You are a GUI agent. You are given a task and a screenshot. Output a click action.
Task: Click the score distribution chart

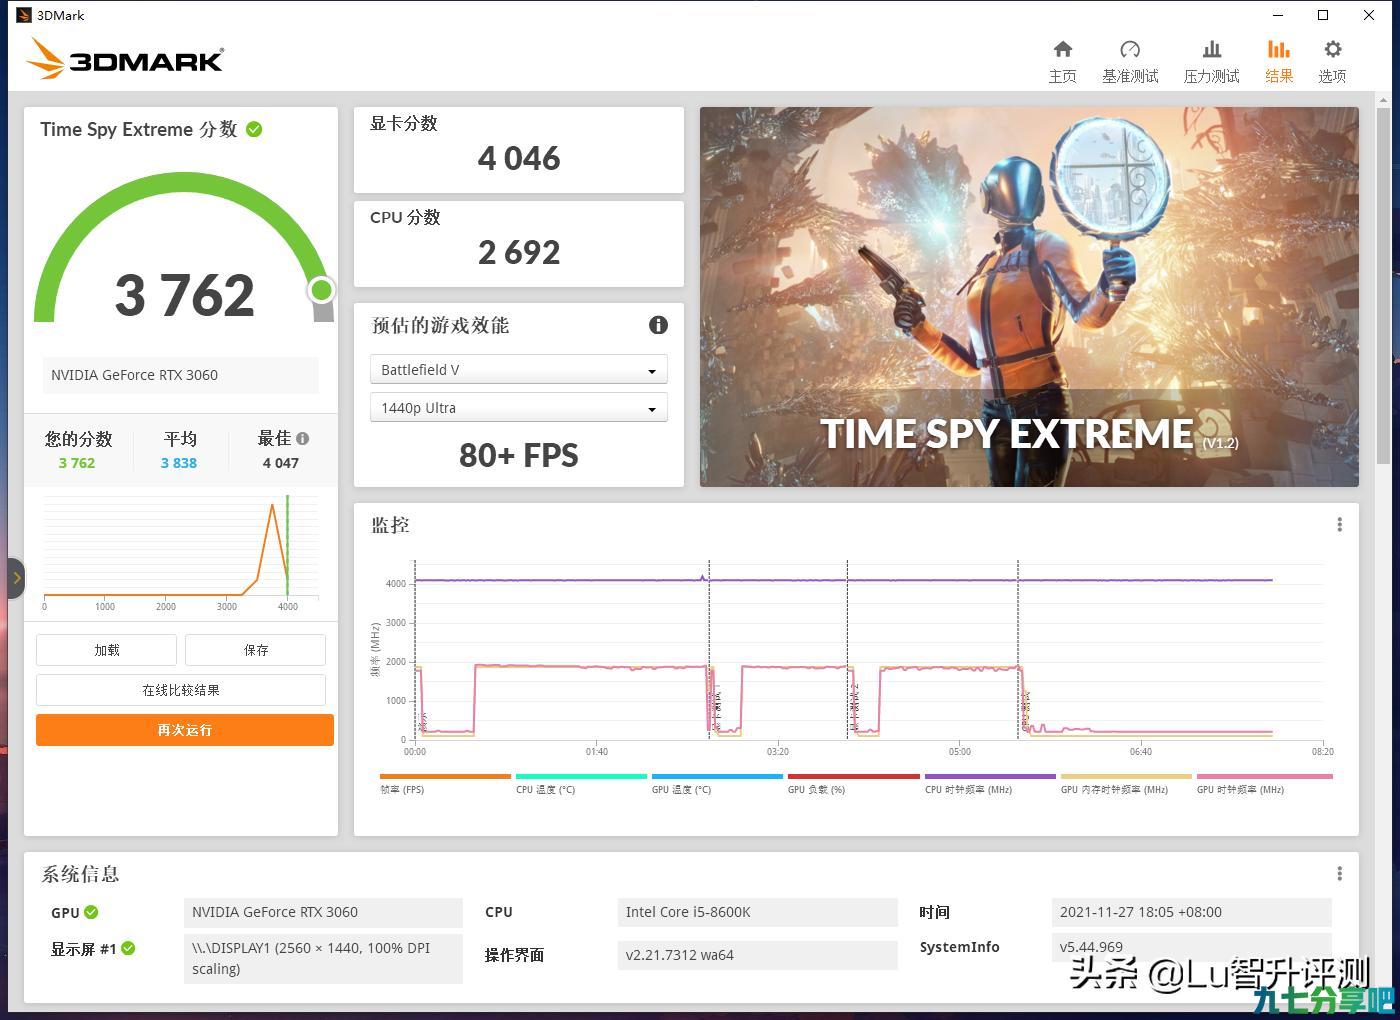pyautogui.click(x=181, y=553)
